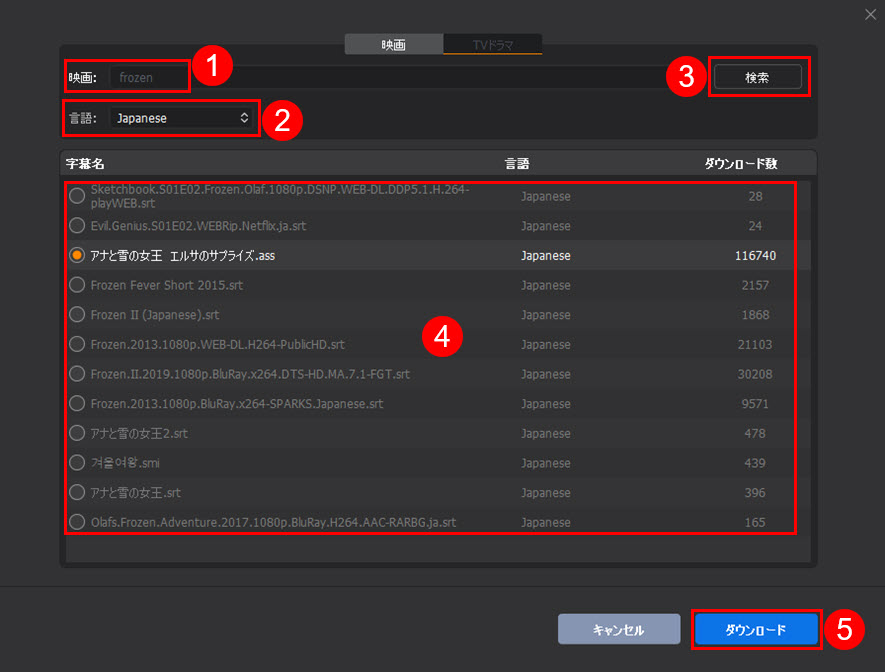Select the Sketchbook.S01E02 Frozen Olaf subtitle

(x=77, y=196)
